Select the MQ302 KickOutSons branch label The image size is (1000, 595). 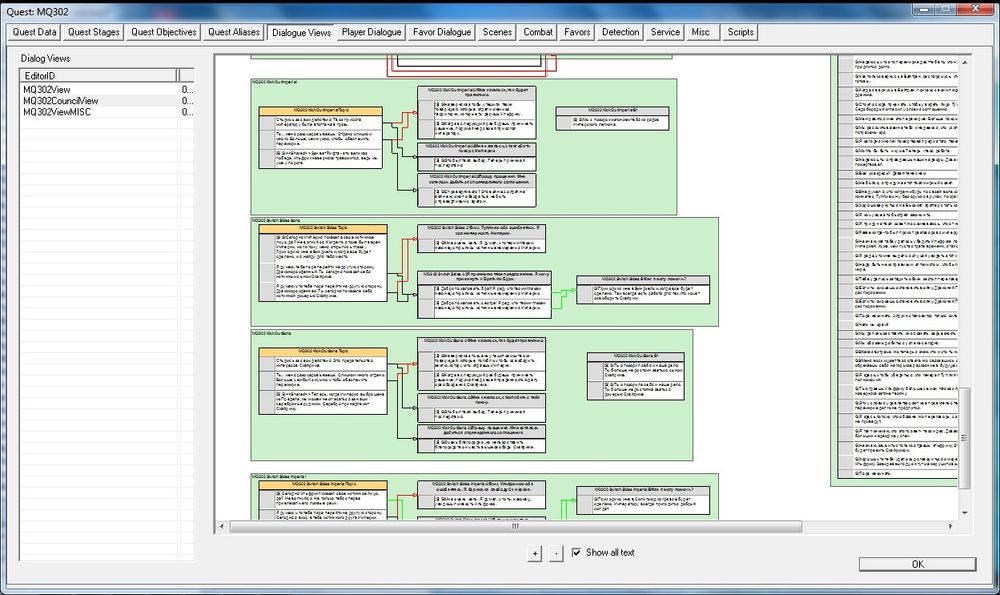tap(272, 333)
